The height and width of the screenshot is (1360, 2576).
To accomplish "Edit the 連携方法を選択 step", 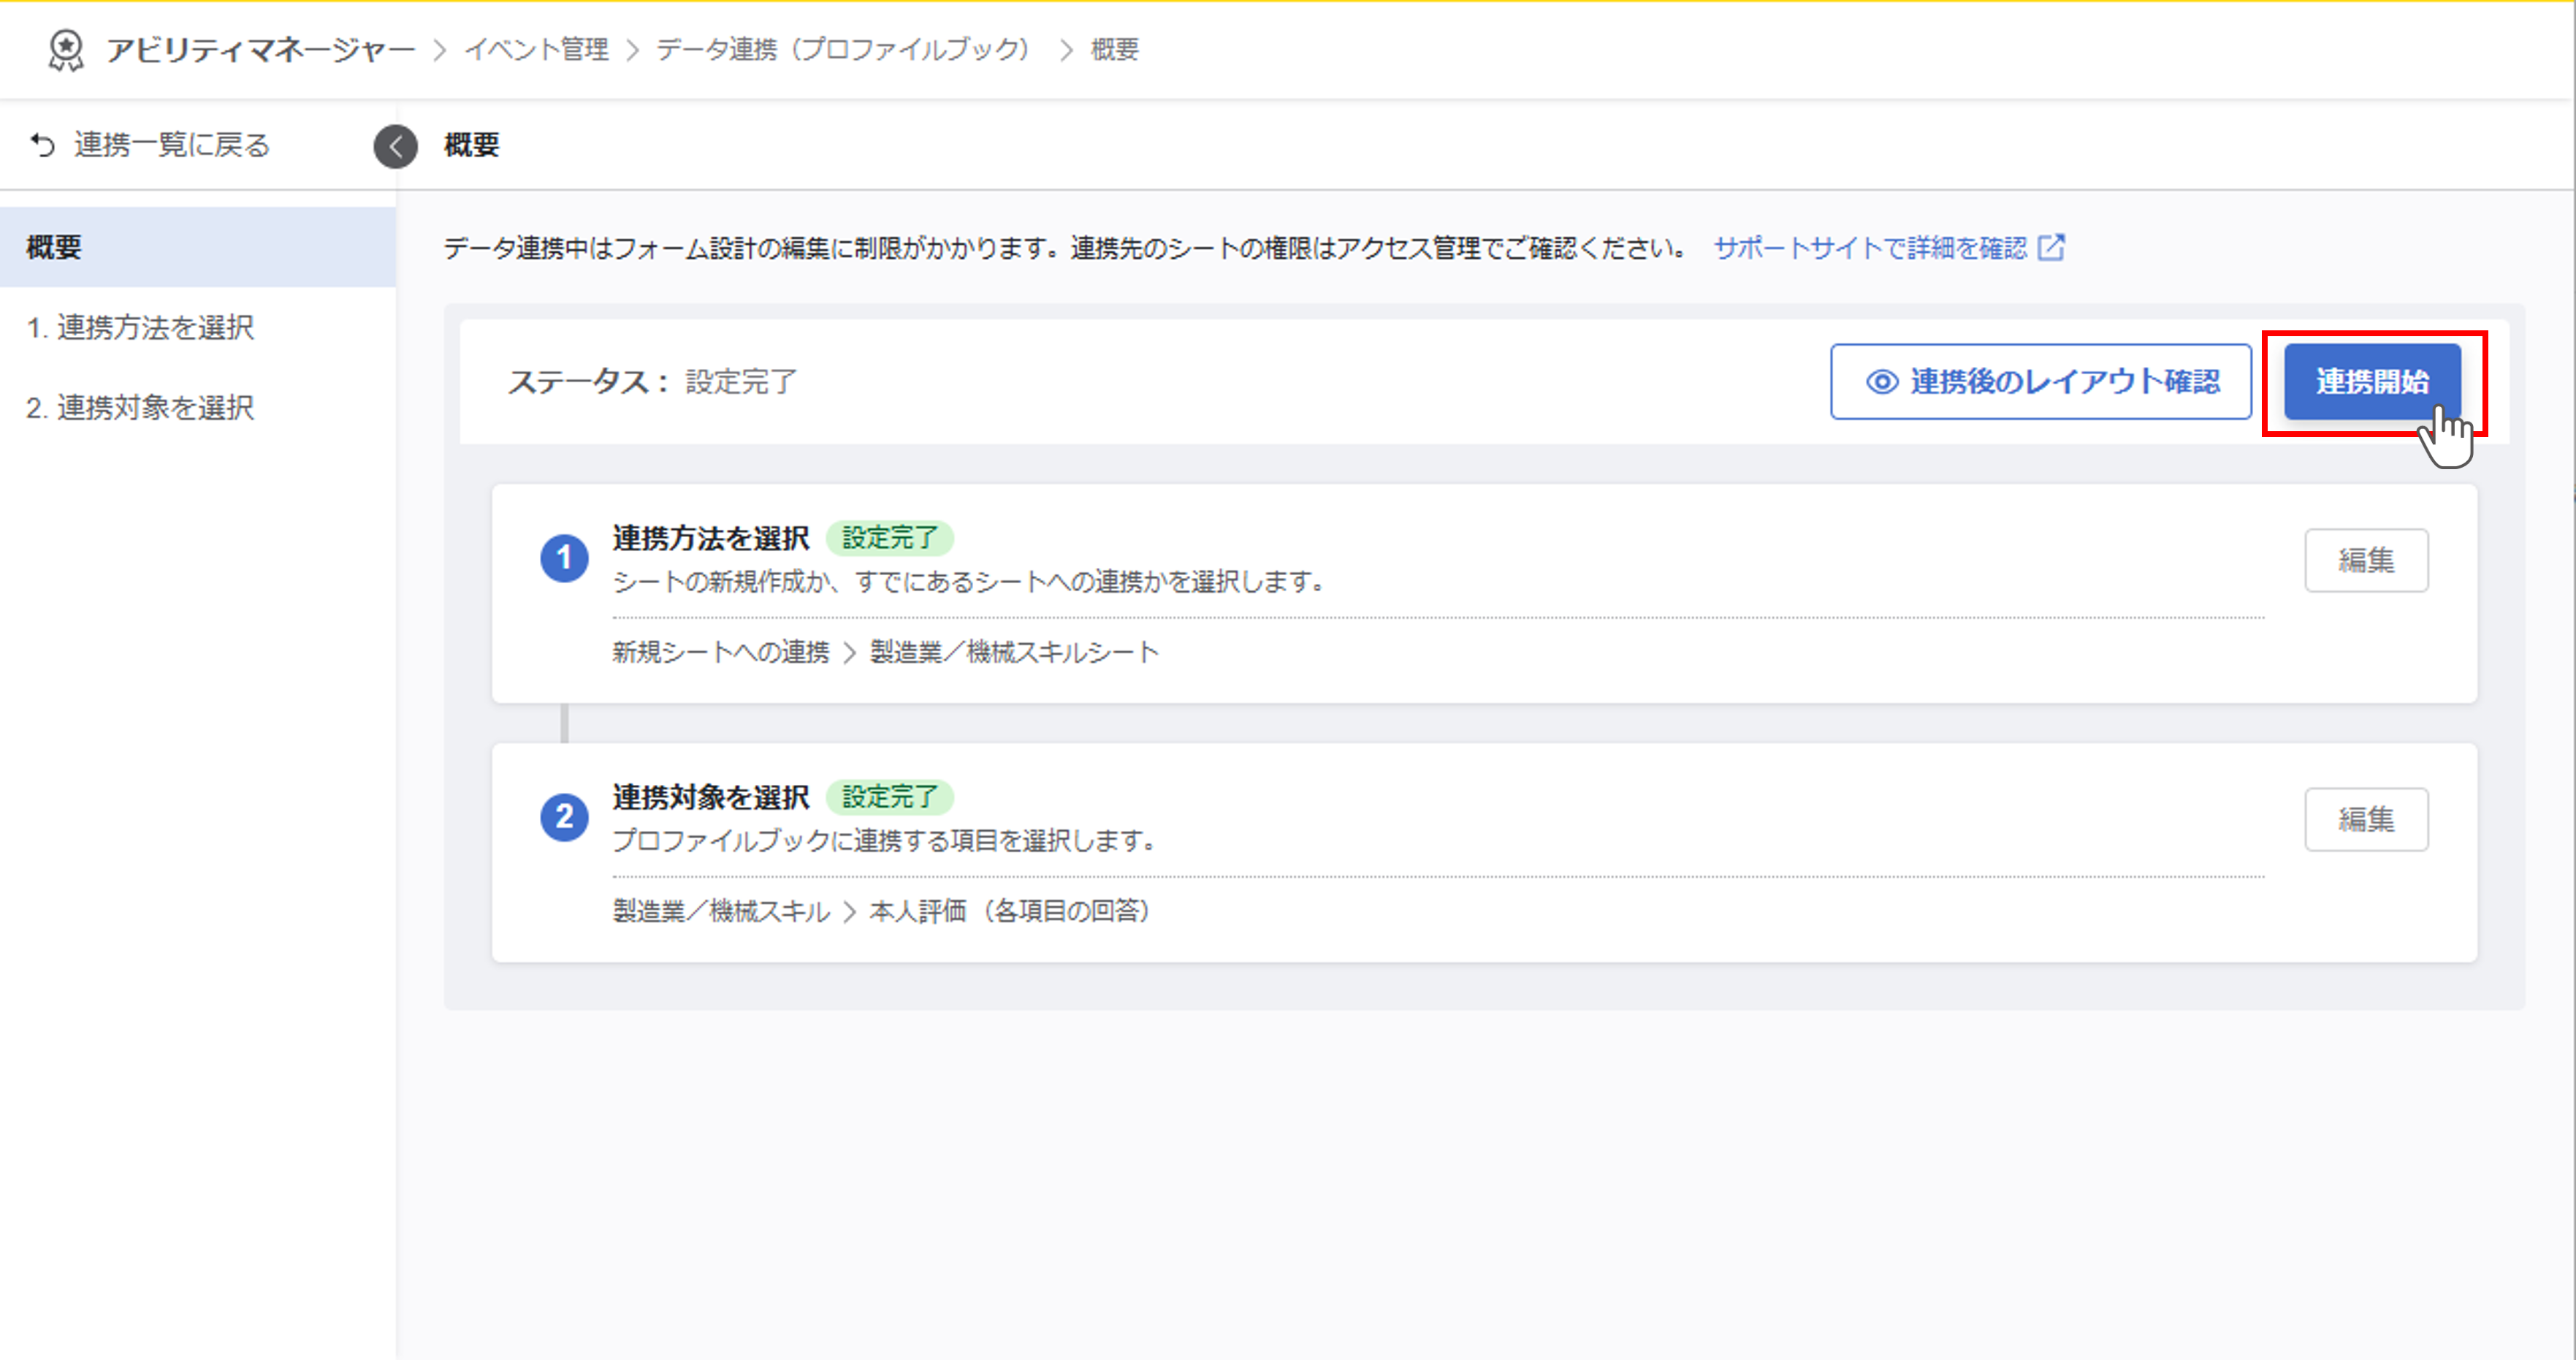I will pyautogui.click(x=2365, y=560).
